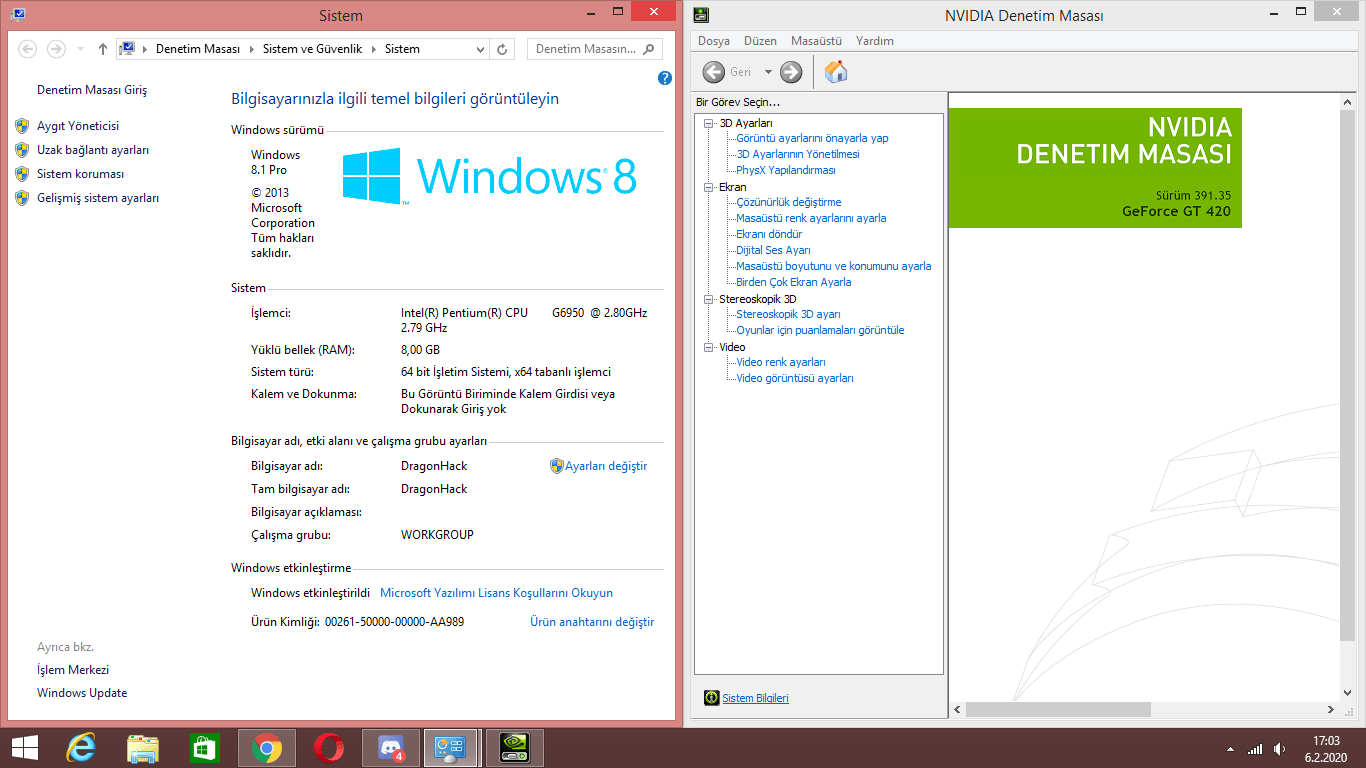Click the NVIDIA Geri back arrow
The width and height of the screenshot is (1366, 768).
(714, 72)
